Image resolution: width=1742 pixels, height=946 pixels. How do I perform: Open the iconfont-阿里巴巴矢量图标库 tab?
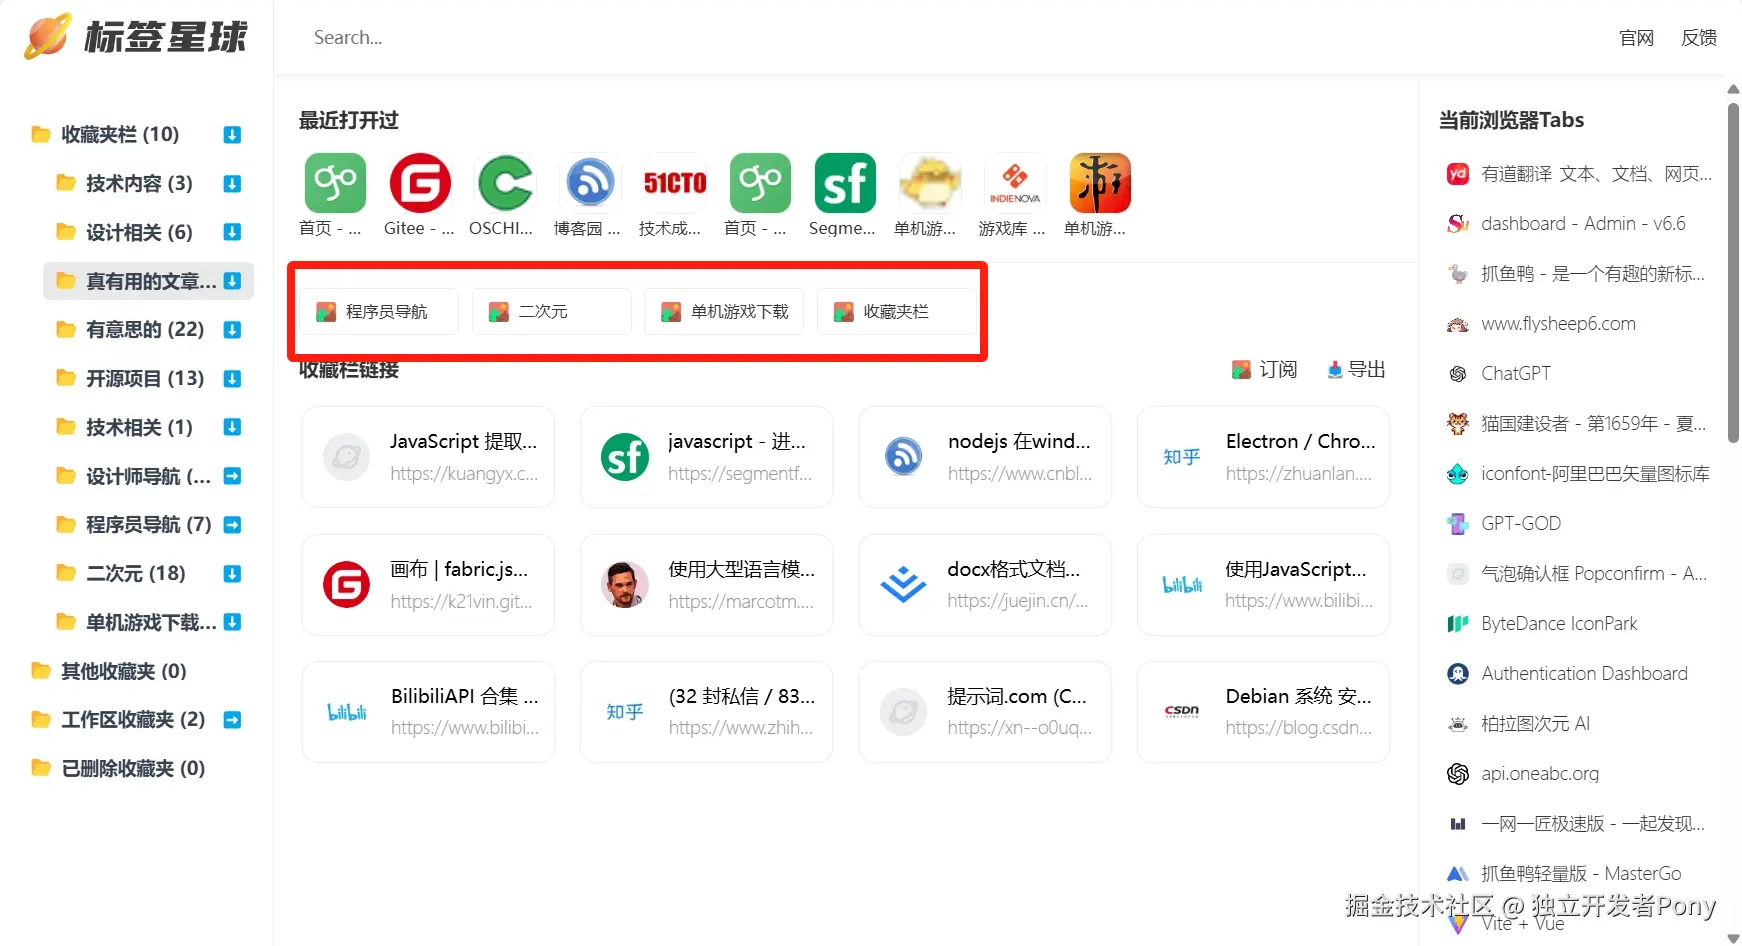[x=1580, y=474]
